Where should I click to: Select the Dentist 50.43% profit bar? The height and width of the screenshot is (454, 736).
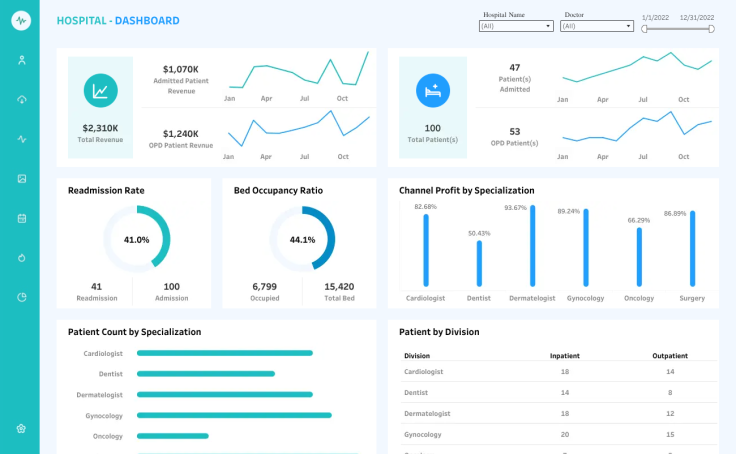tap(479, 263)
